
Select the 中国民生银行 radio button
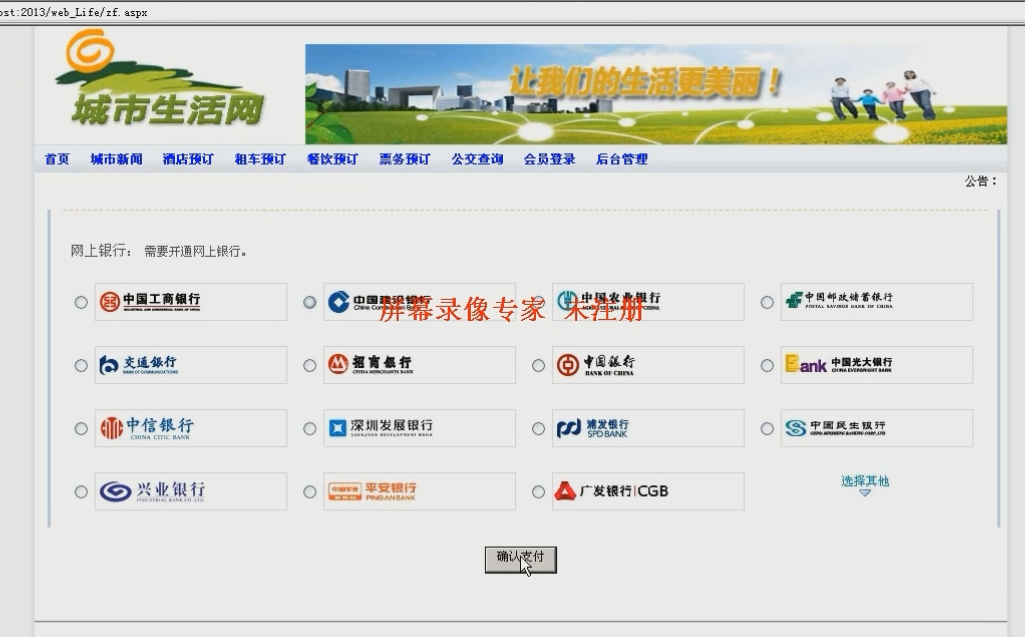coord(767,429)
